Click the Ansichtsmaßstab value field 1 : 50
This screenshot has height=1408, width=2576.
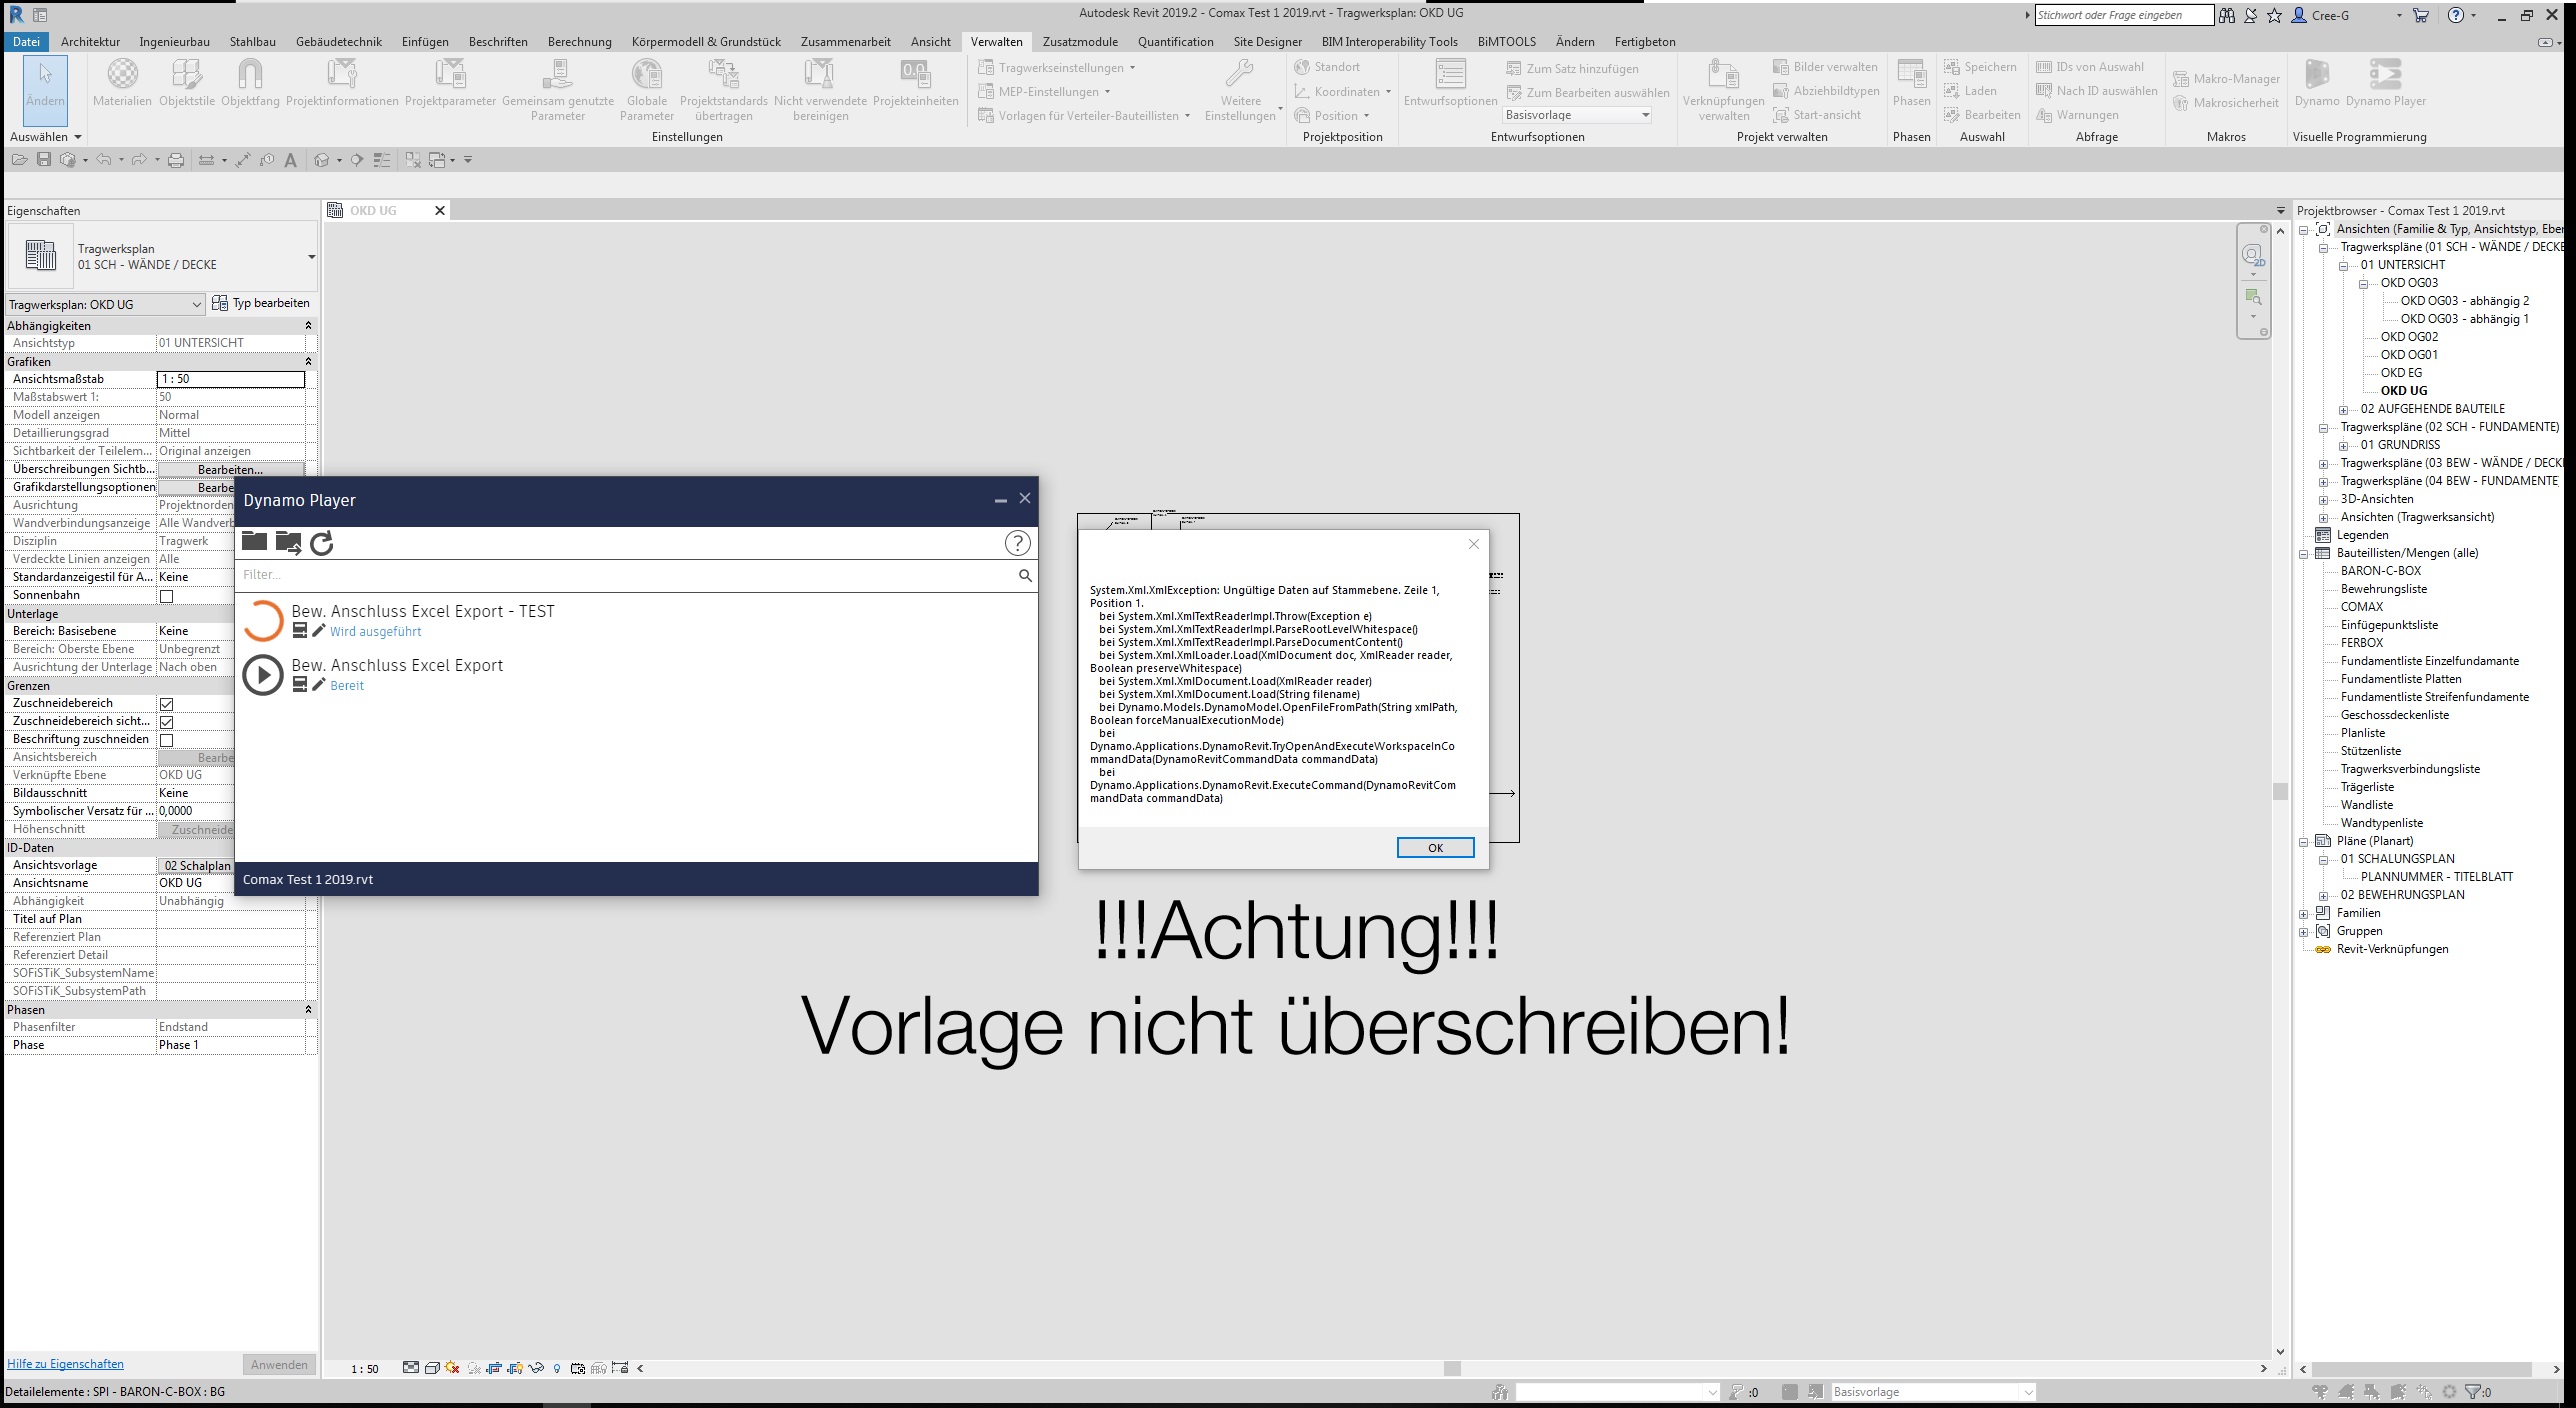231,379
